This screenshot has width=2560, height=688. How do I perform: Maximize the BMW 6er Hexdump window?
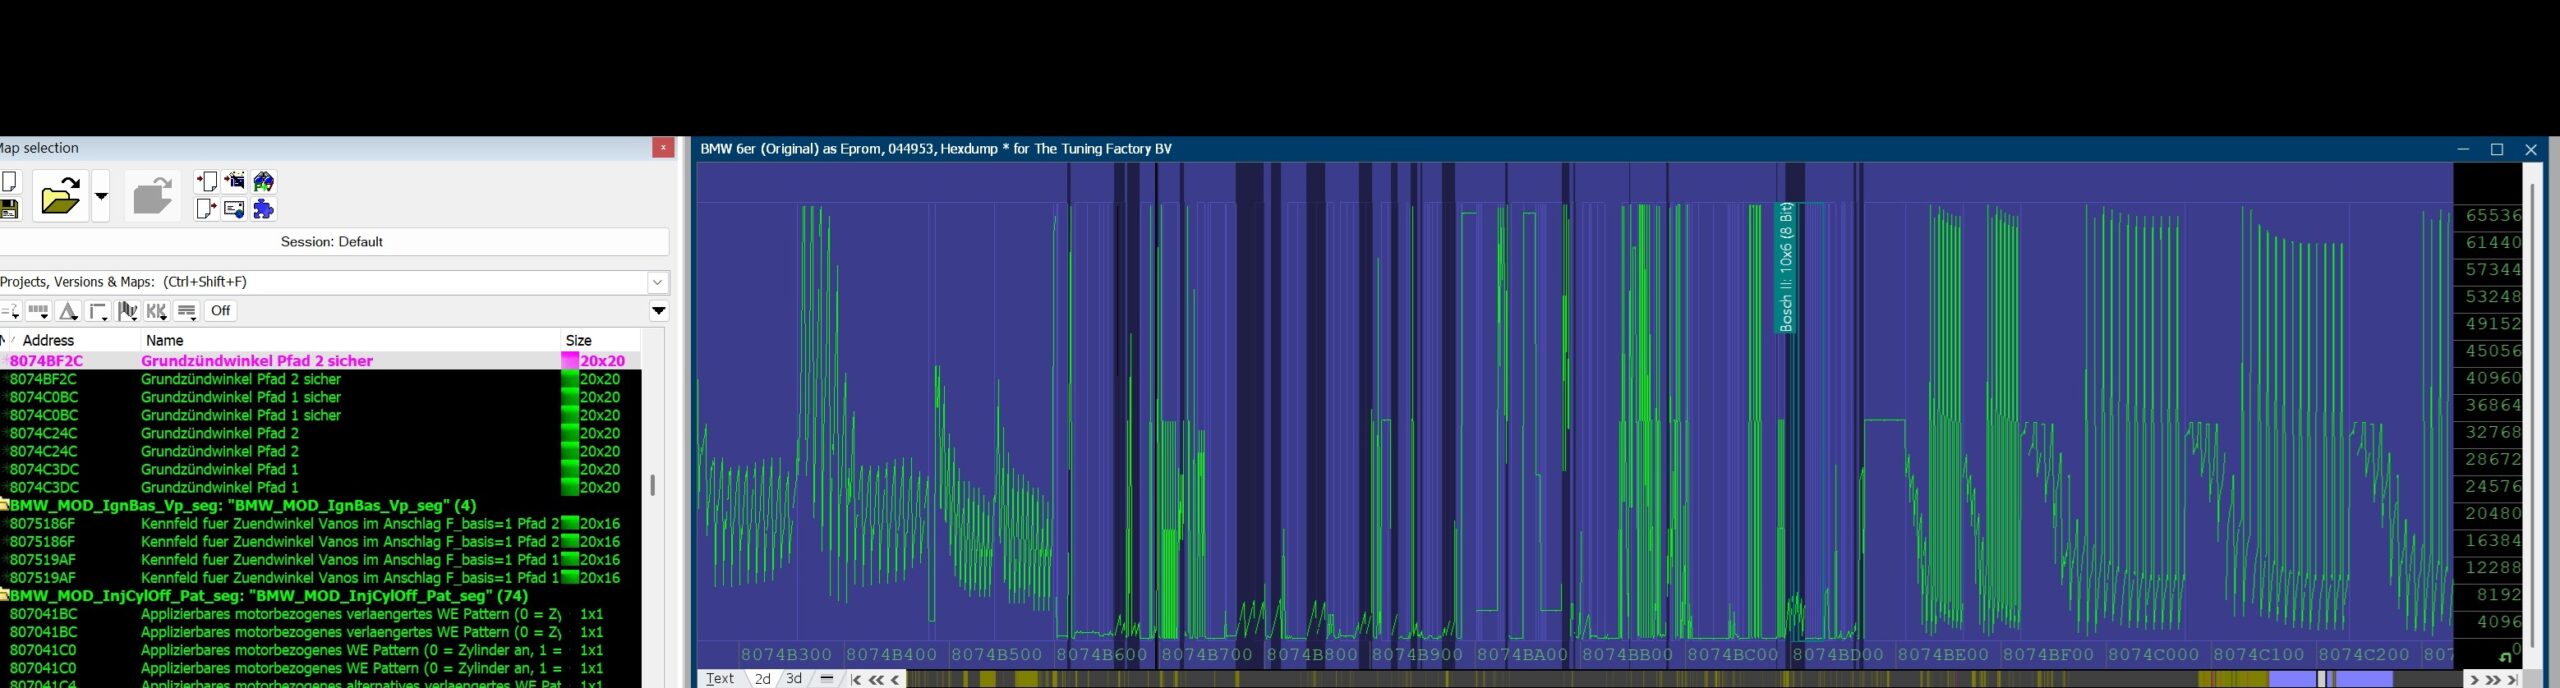pyautogui.click(x=2497, y=149)
